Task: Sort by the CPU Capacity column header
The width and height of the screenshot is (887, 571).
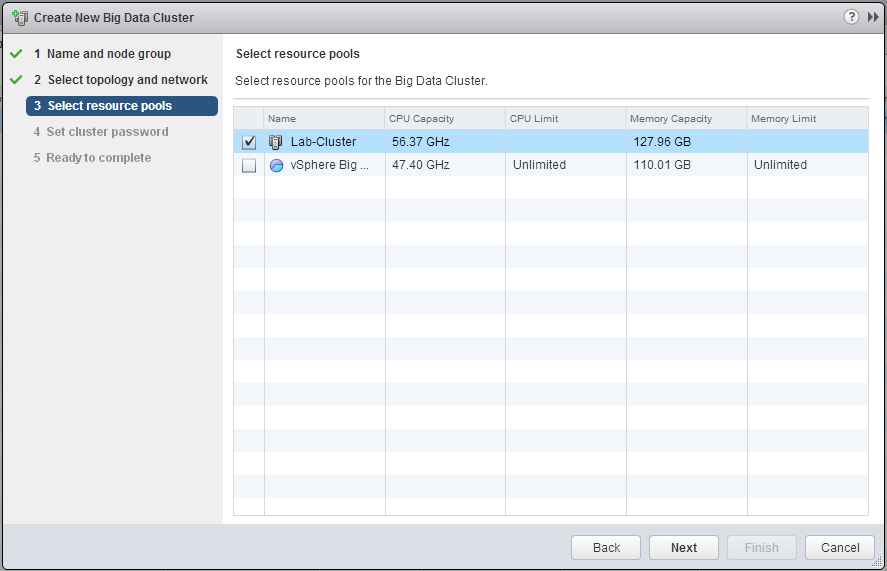Action: pos(445,118)
